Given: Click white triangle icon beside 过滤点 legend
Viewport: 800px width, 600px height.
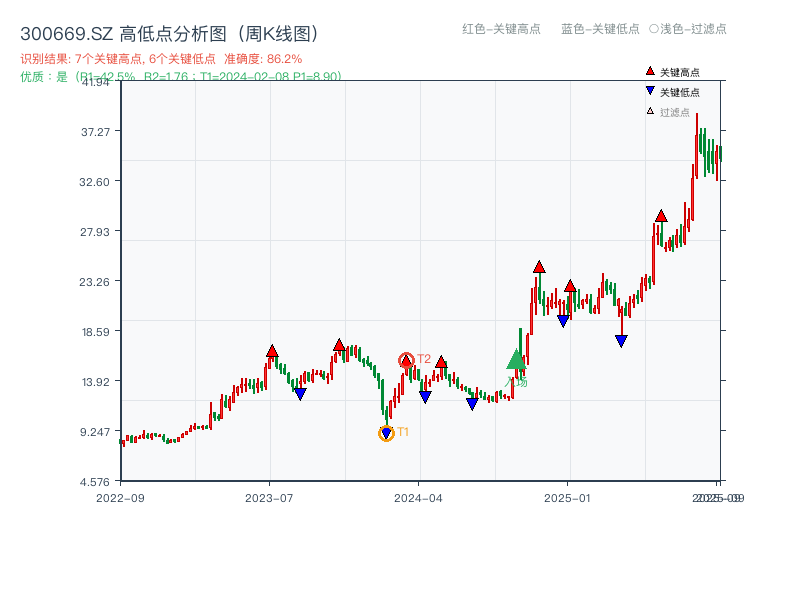Looking at the screenshot, I should pos(650,112).
